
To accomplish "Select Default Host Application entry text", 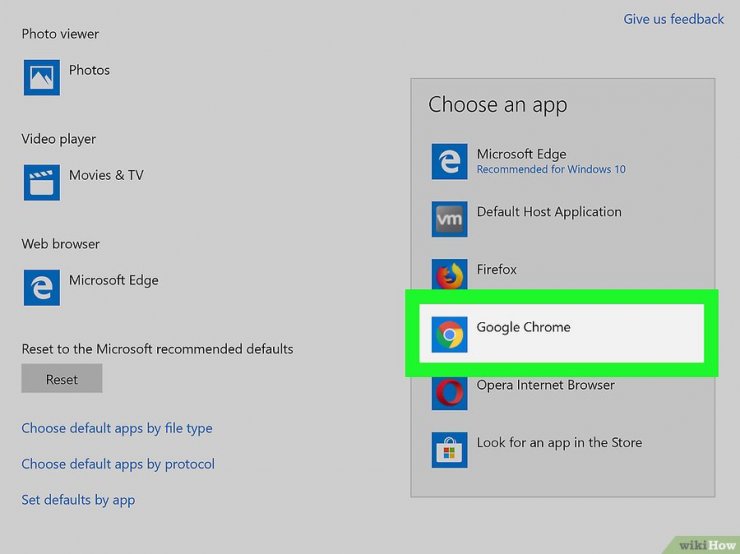I will pos(549,212).
